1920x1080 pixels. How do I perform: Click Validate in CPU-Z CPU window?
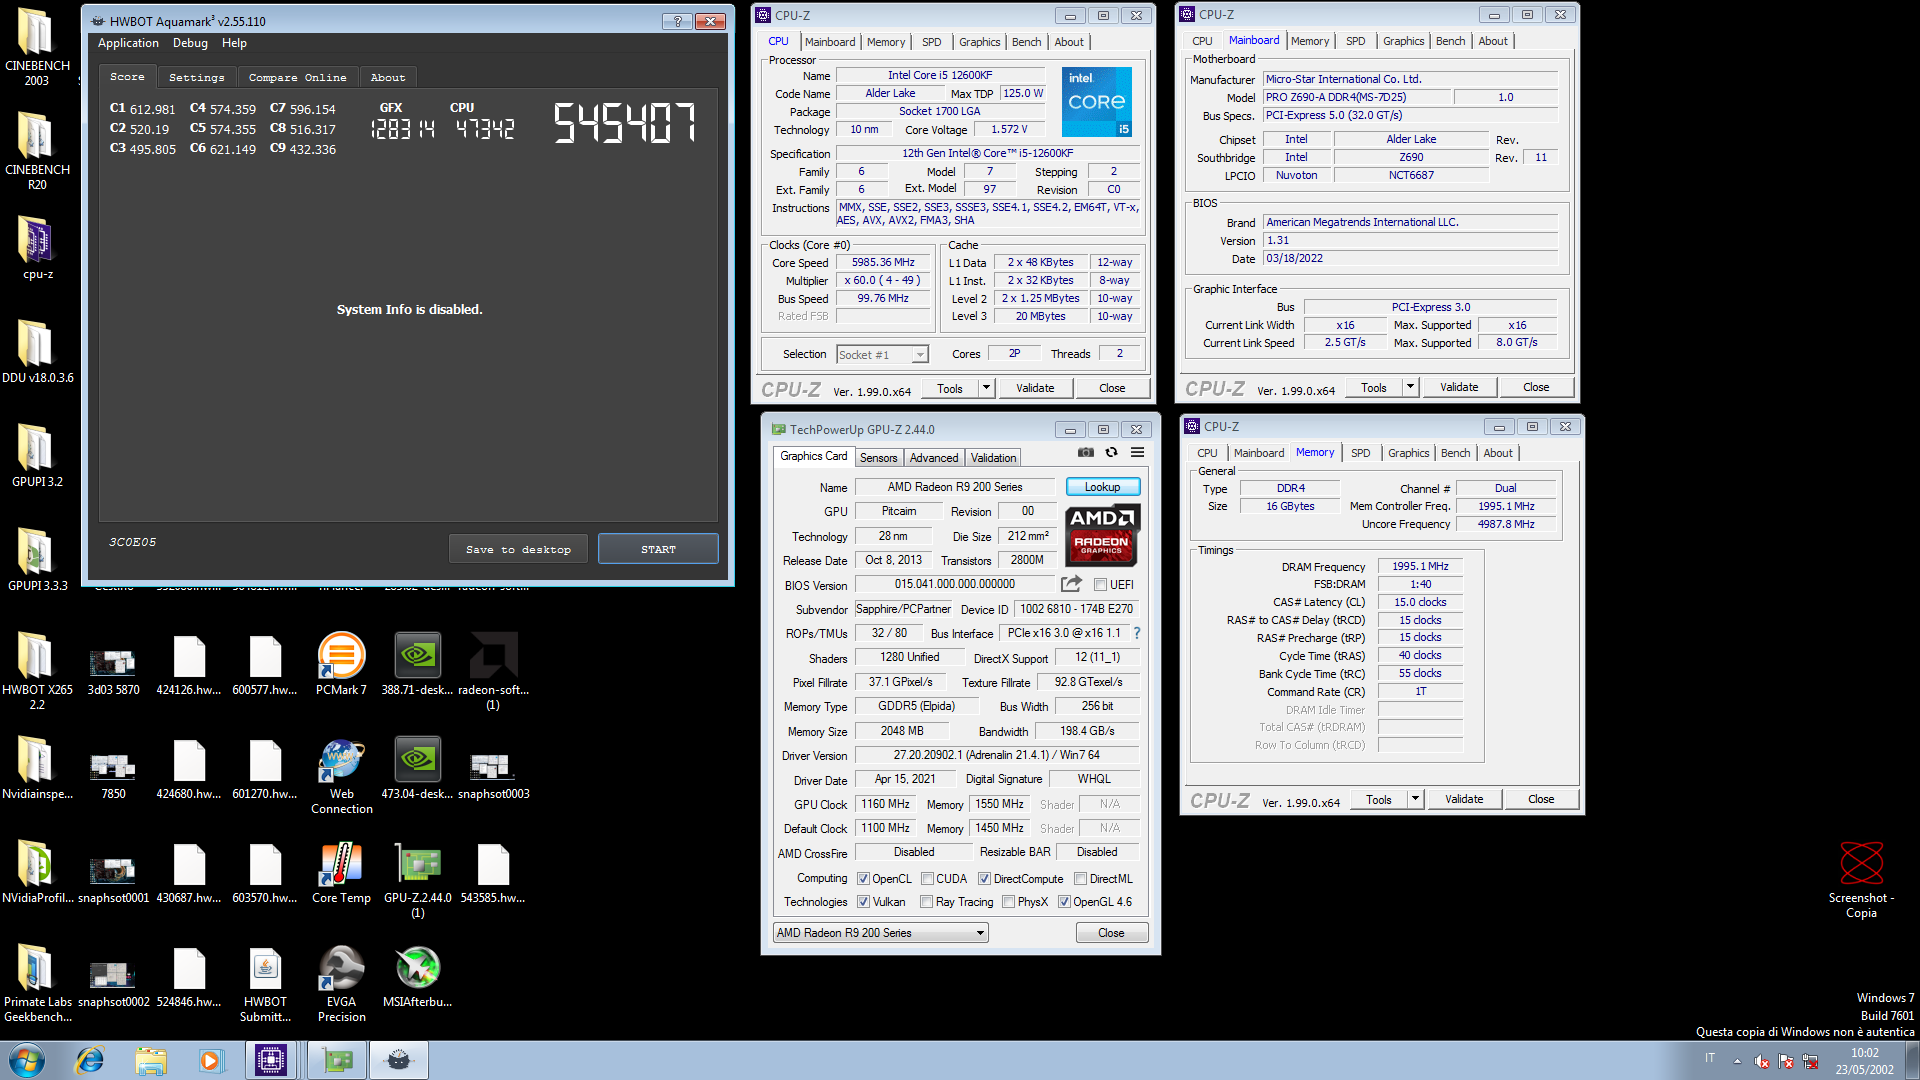pyautogui.click(x=1035, y=388)
